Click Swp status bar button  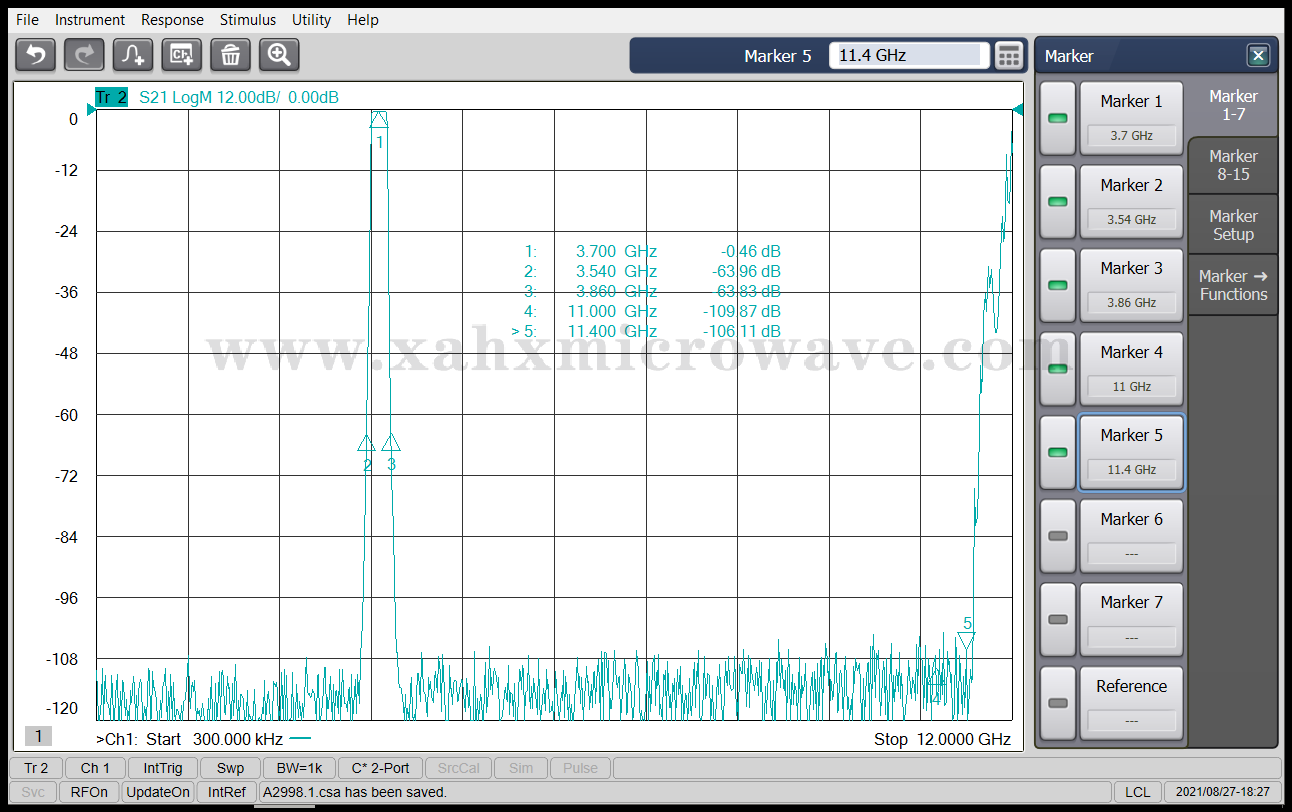(230, 768)
